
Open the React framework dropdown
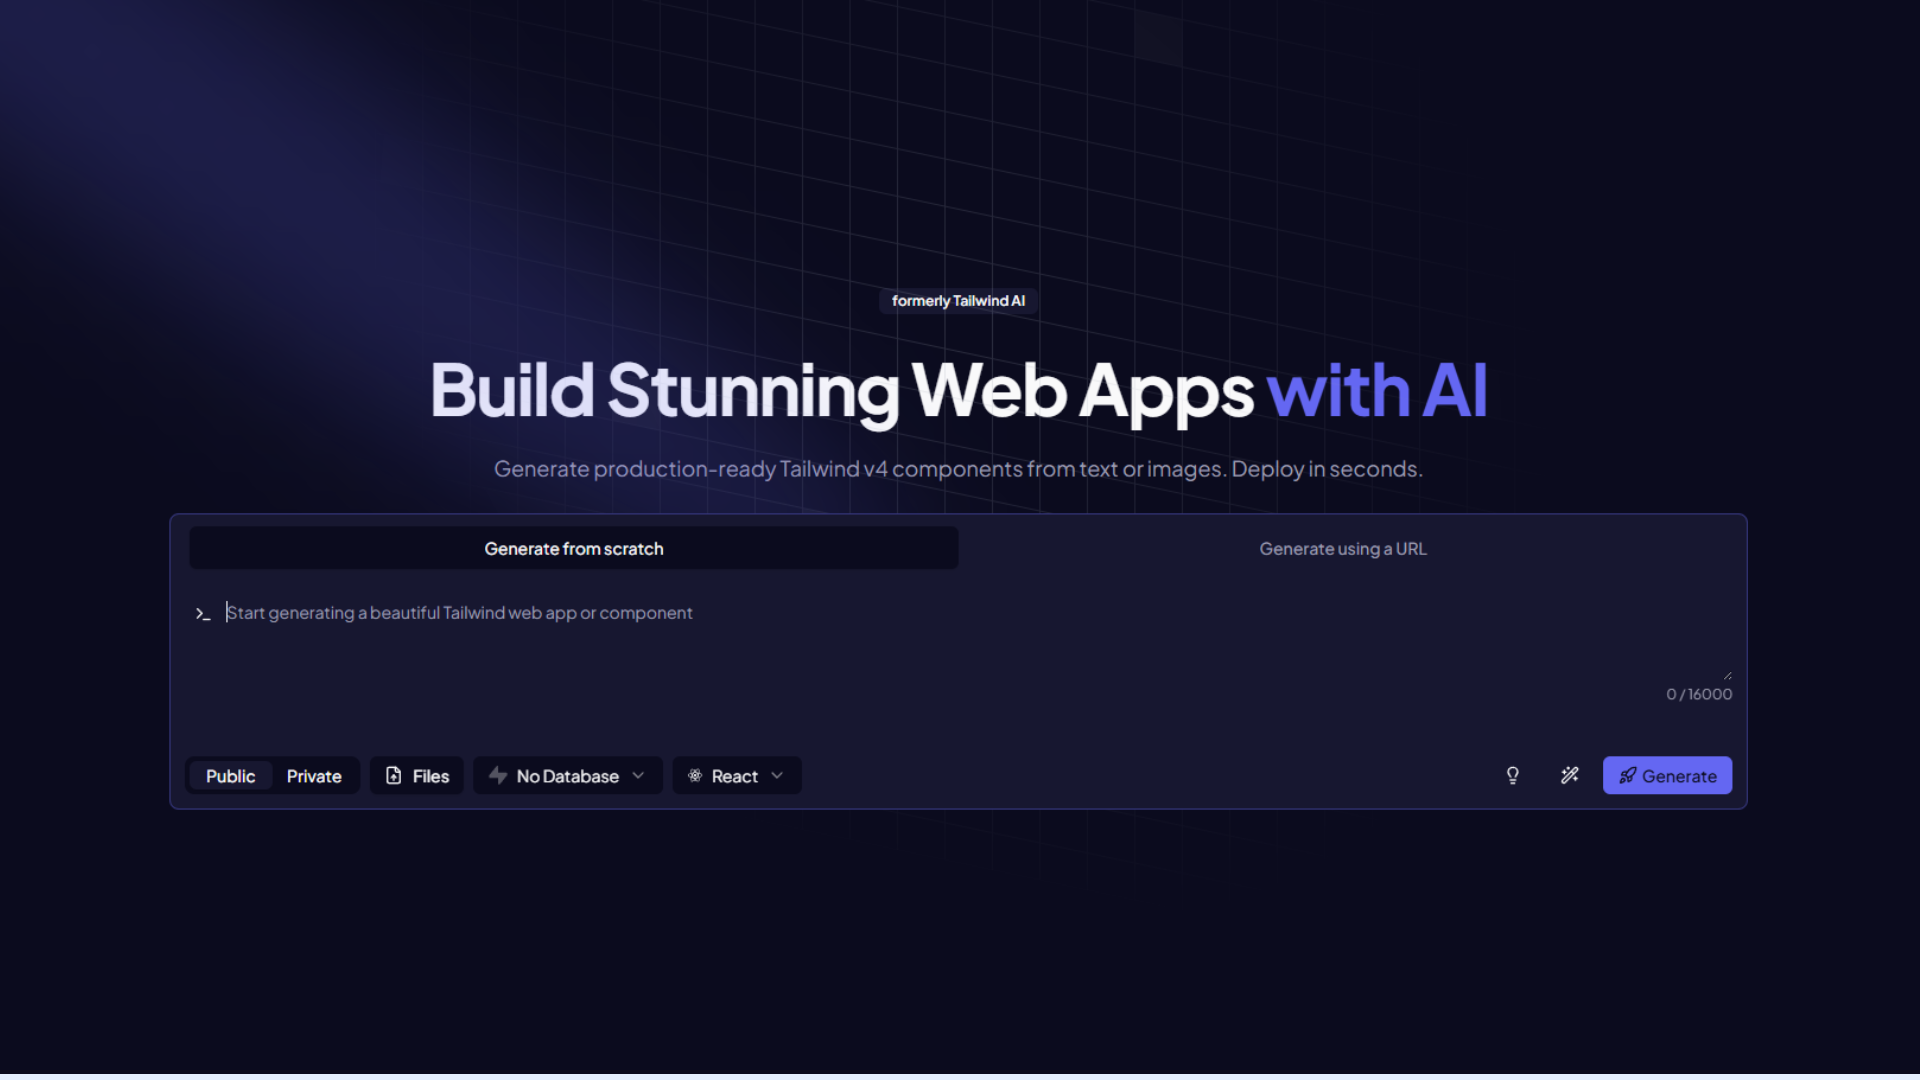pos(736,775)
